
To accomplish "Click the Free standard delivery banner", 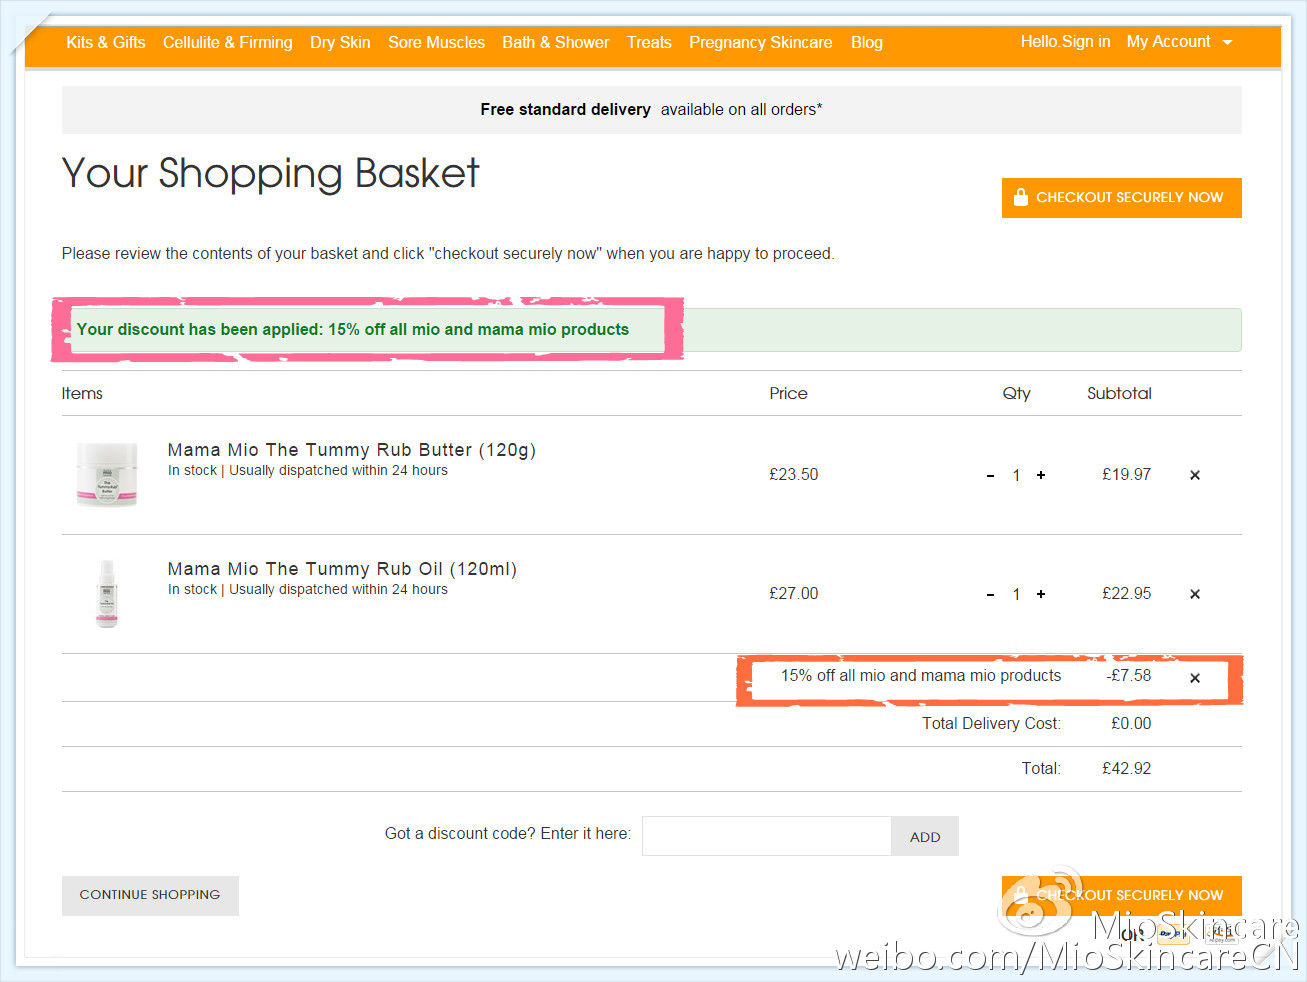I will tap(652, 110).
